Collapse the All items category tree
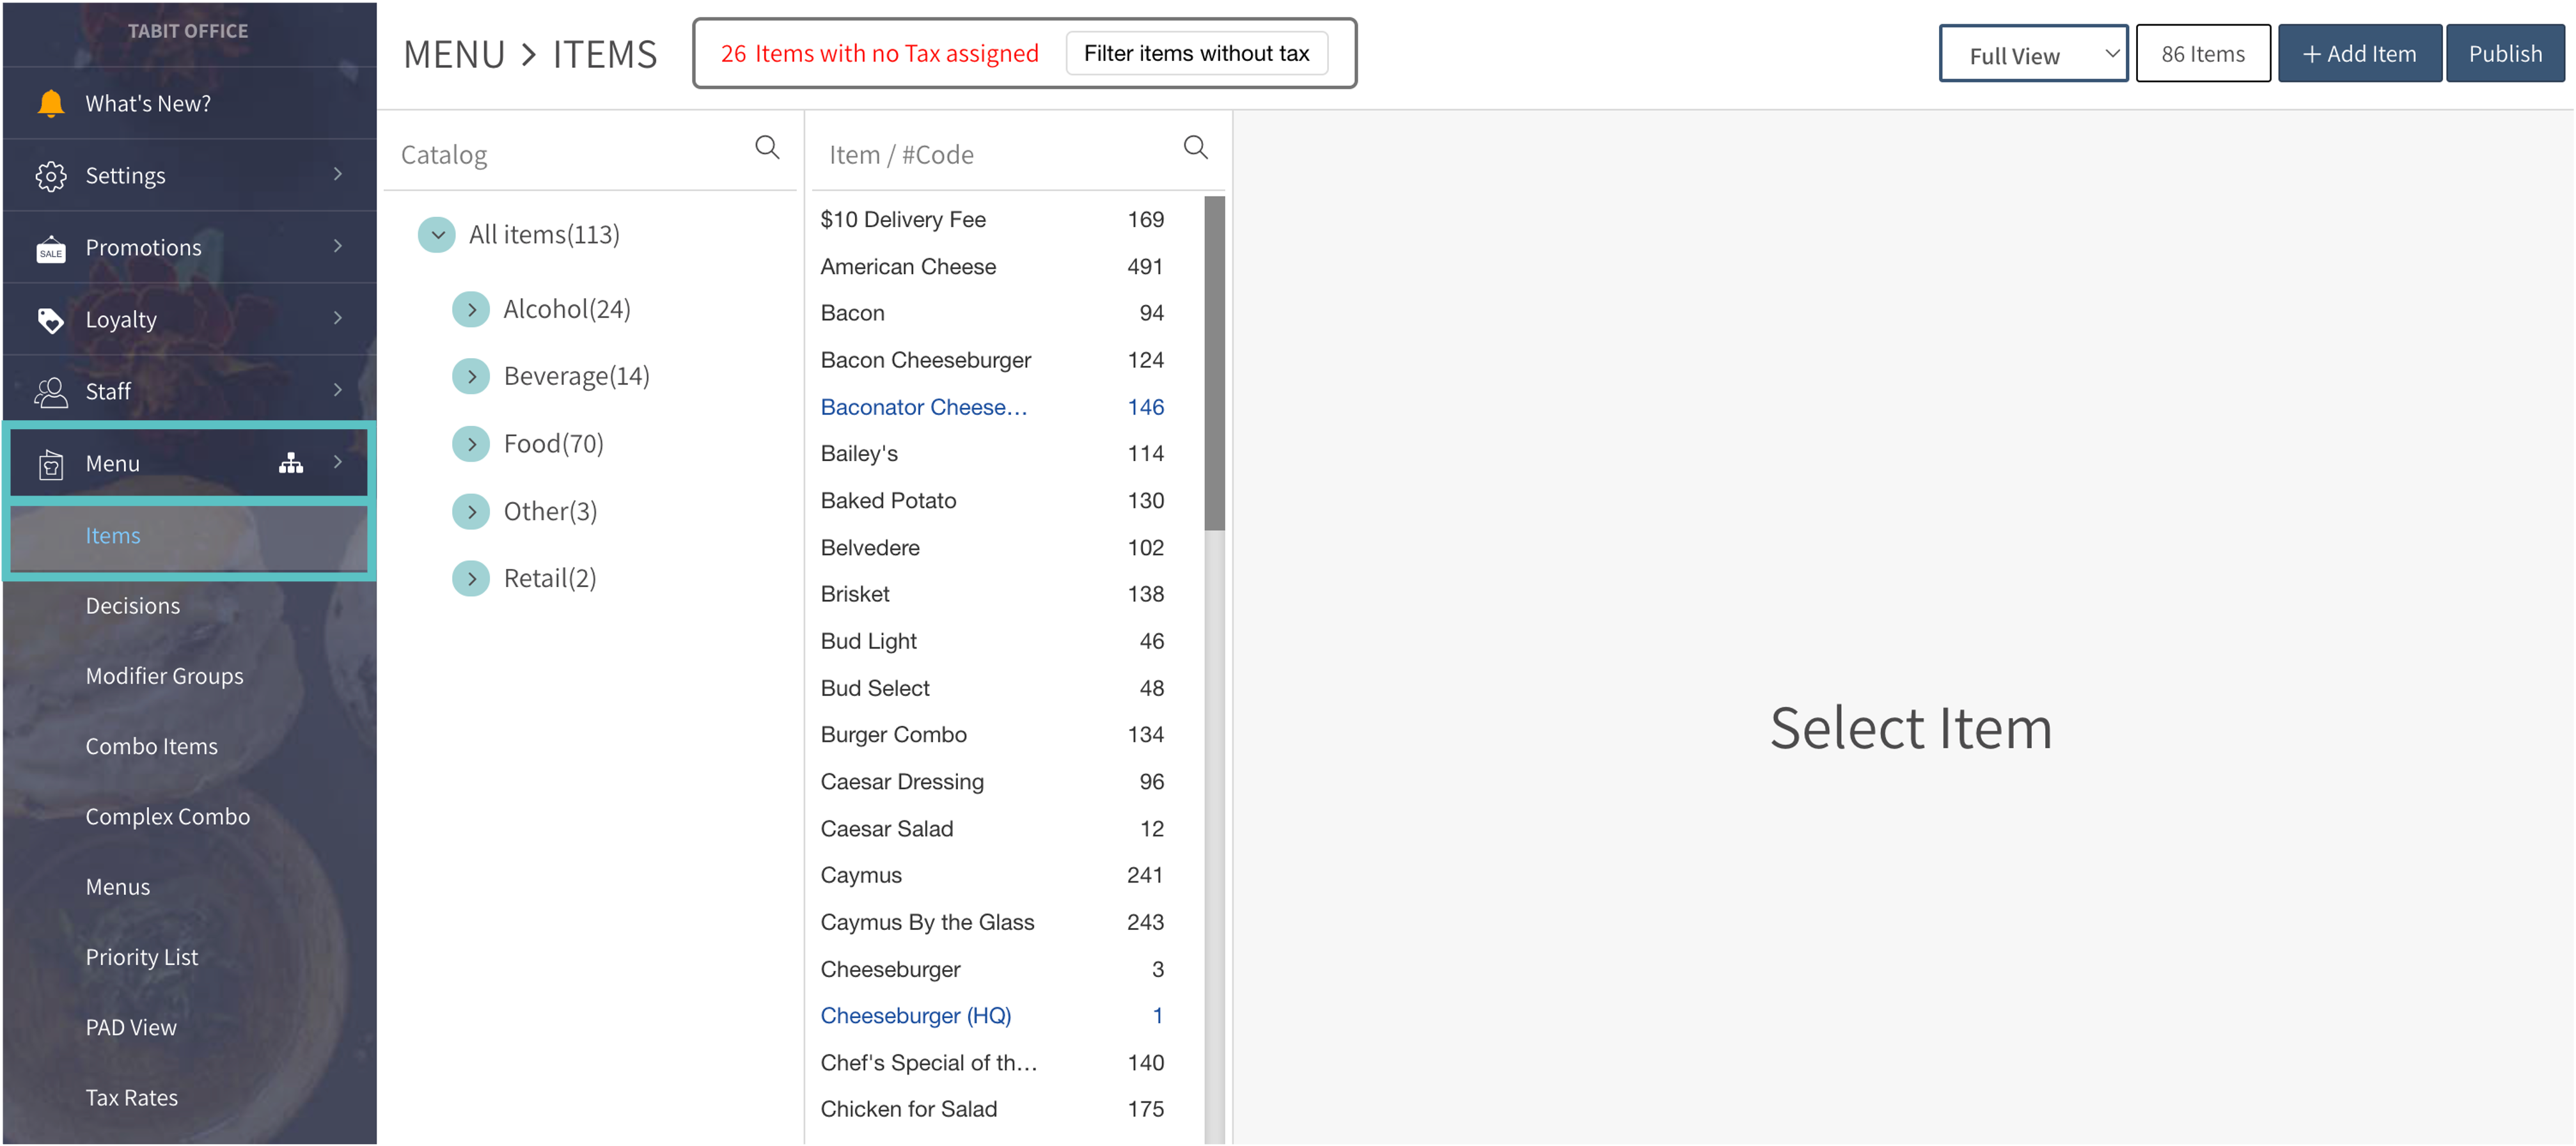2576x1146 pixels. click(x=437, y=235)
